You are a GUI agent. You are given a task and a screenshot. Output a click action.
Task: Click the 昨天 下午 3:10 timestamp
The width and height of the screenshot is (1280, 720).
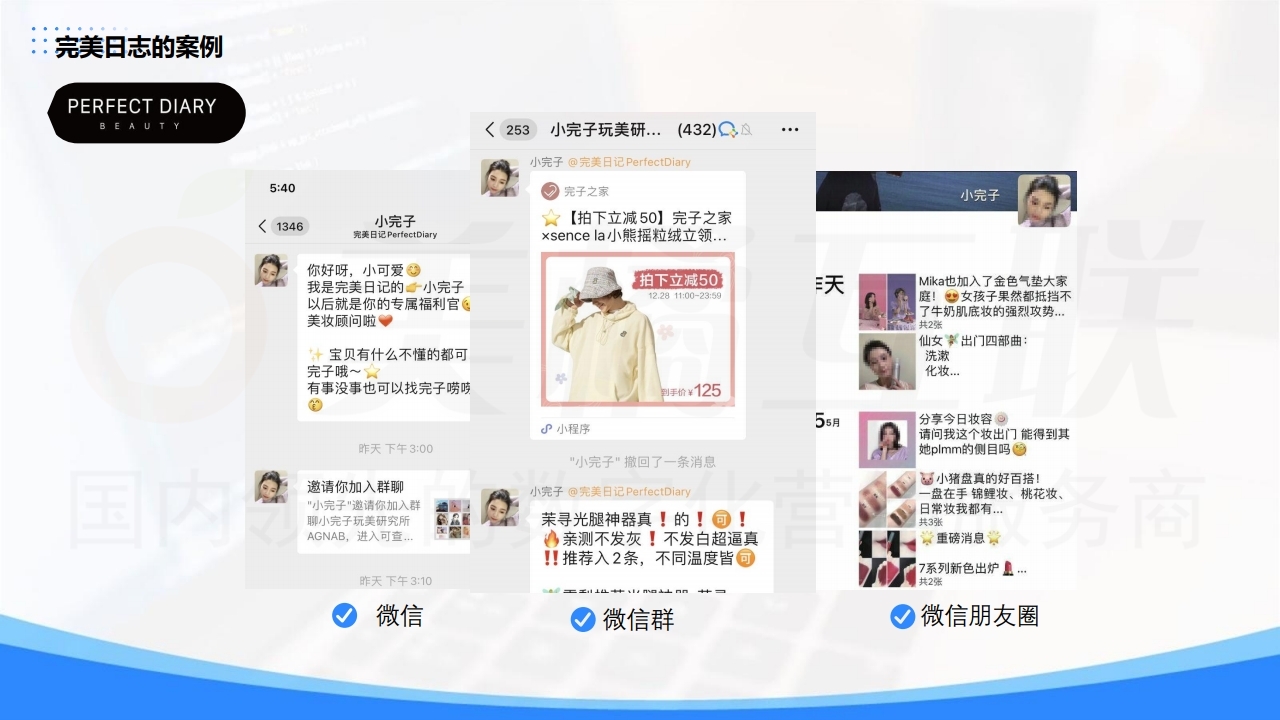pyautogui.click(x=396, y=581)
